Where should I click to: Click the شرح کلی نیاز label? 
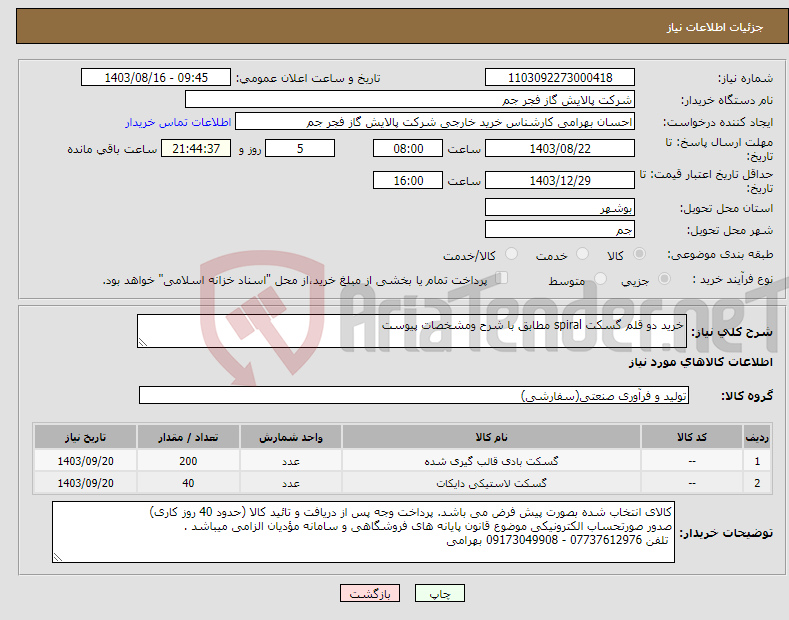pyautogui.click(x=732, y=332)
